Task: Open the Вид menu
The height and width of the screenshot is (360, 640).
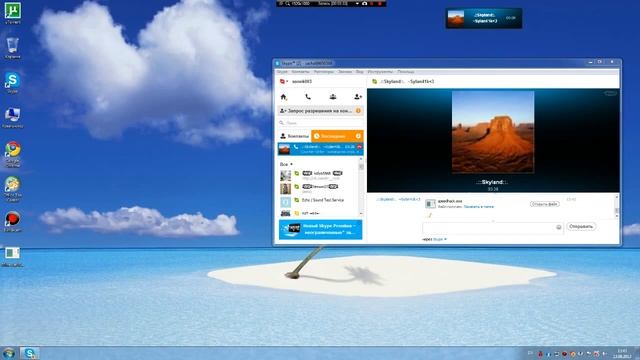Action: tap(360, 72)
